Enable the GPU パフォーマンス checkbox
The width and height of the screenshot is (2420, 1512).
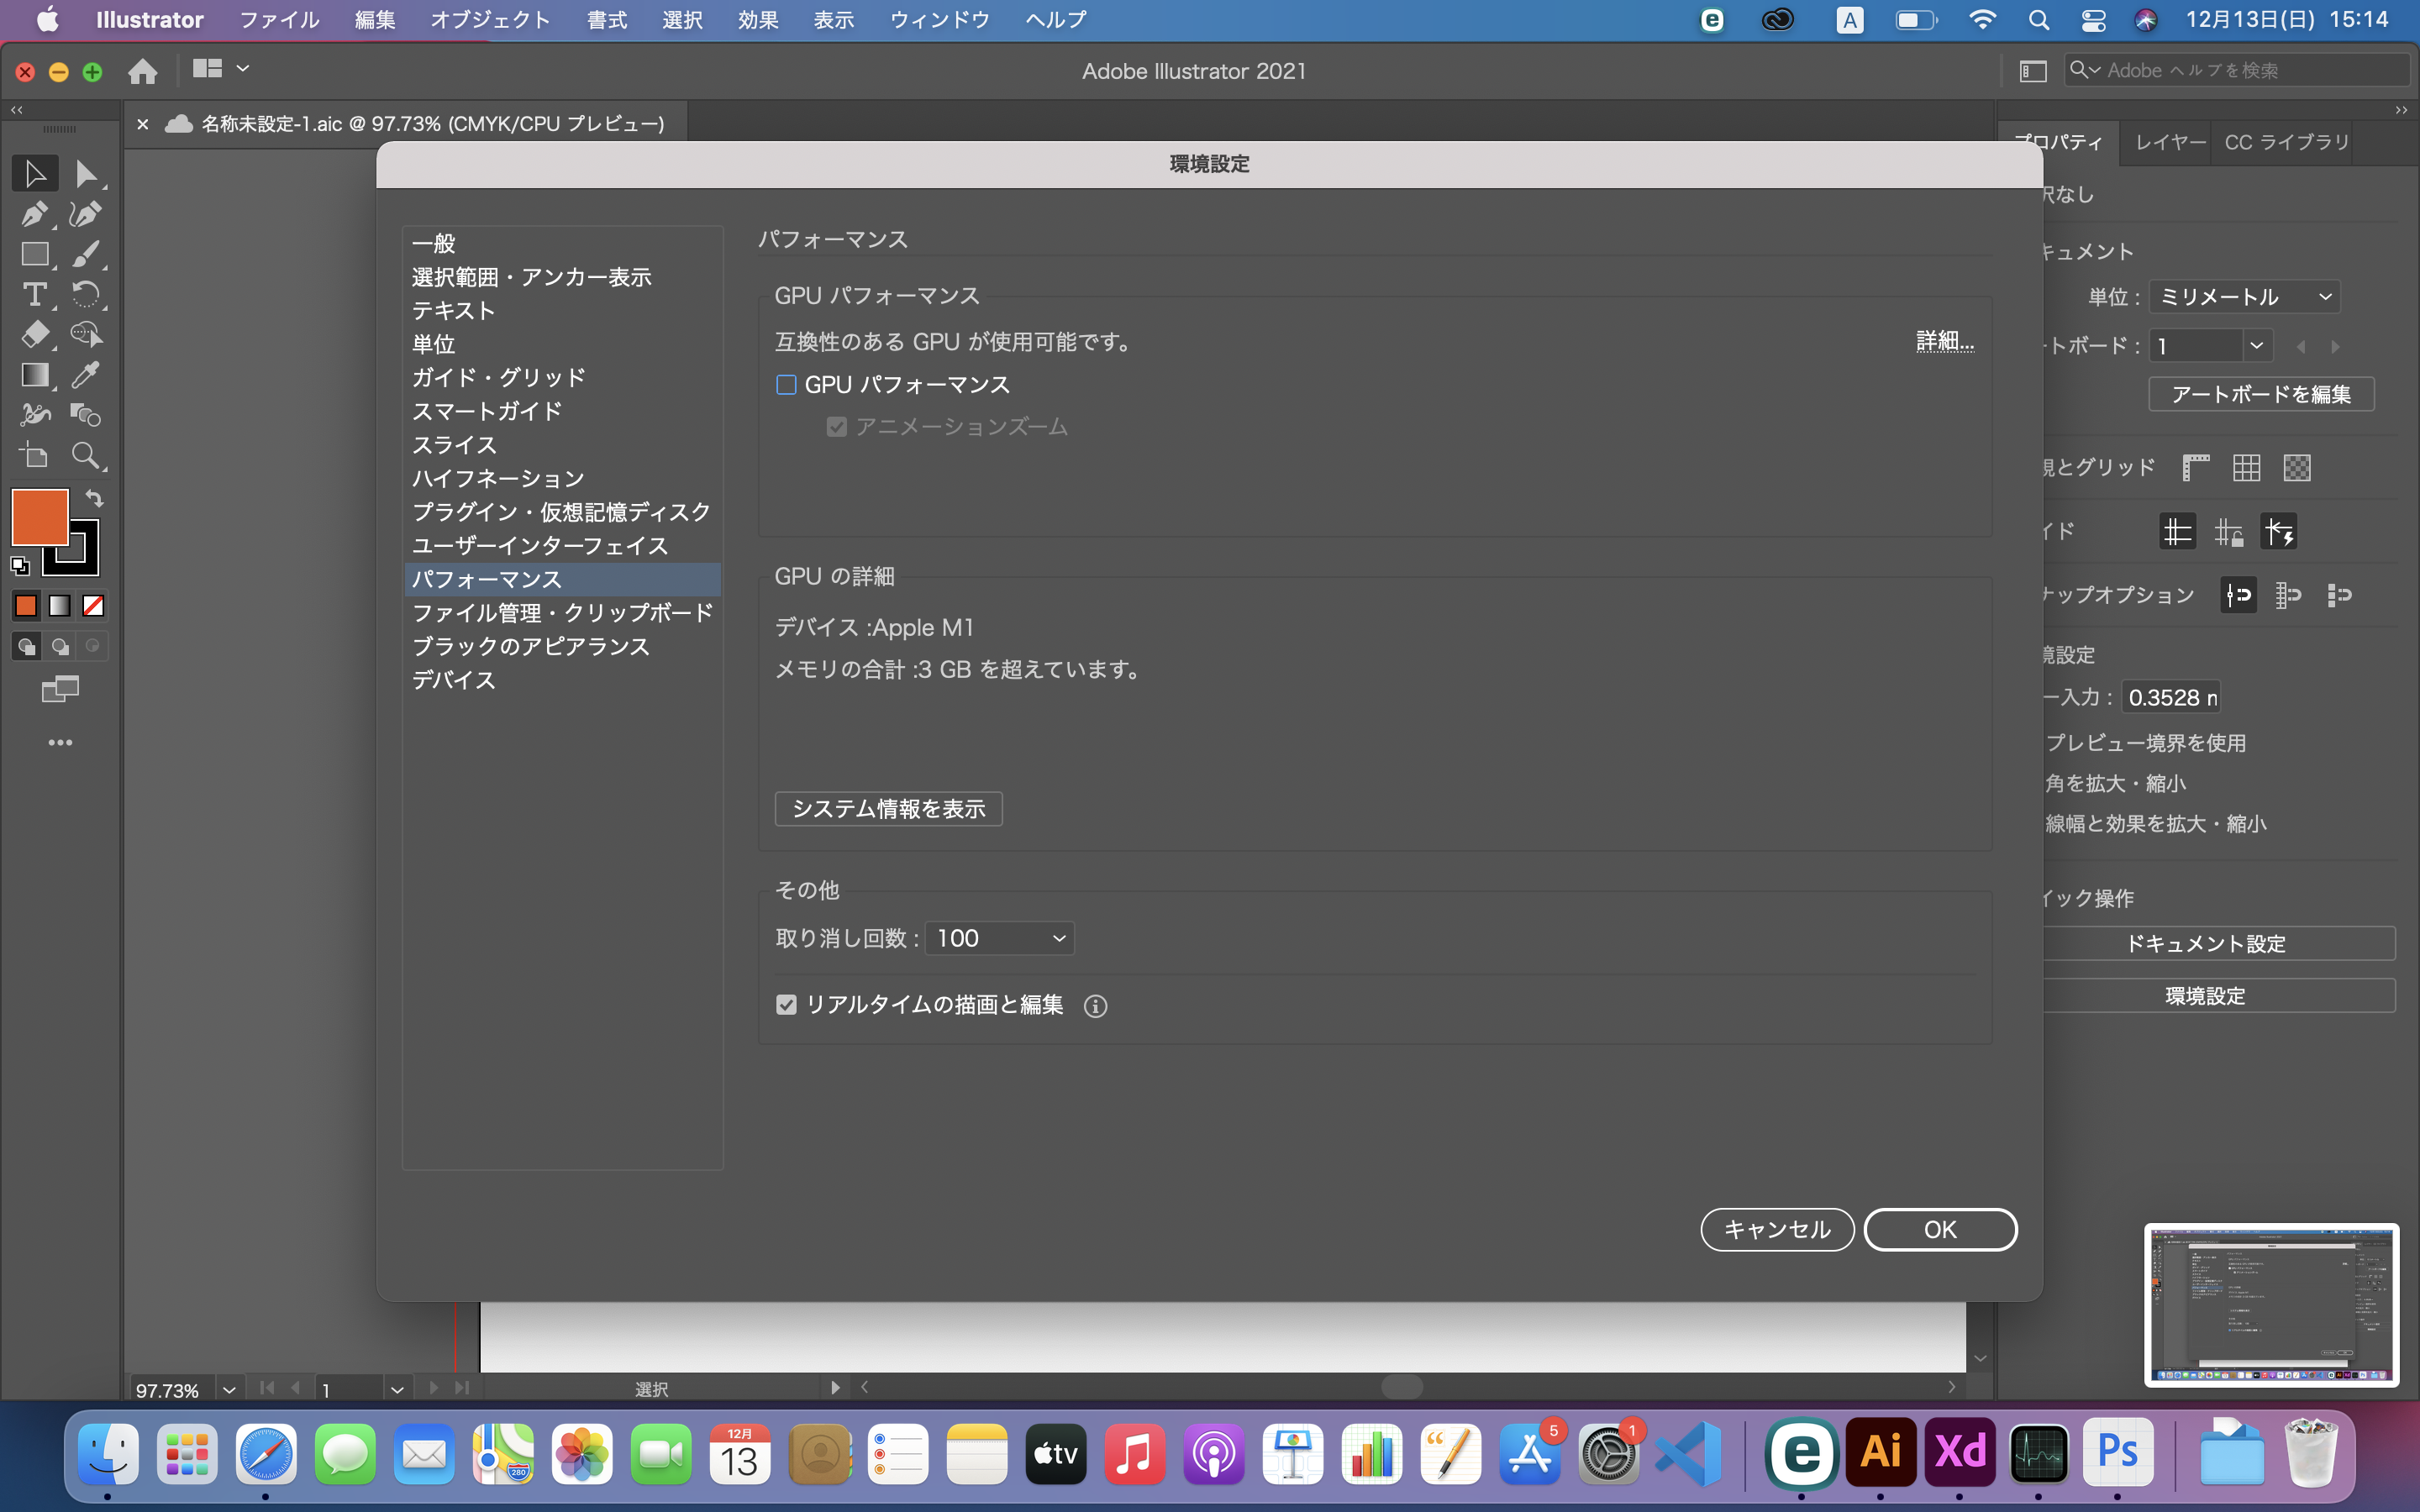coord(786,384)
